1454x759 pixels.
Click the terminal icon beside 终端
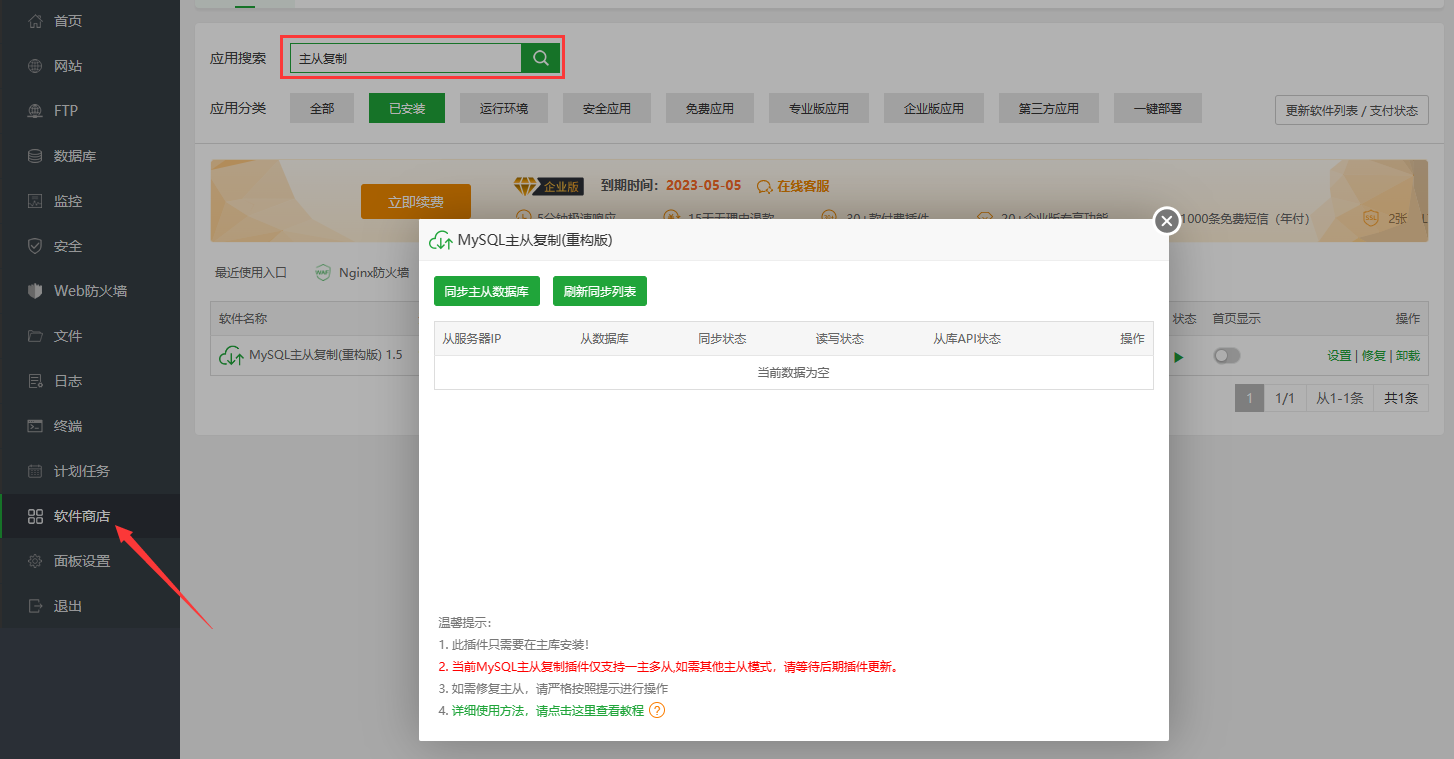[x=35, y=426]
